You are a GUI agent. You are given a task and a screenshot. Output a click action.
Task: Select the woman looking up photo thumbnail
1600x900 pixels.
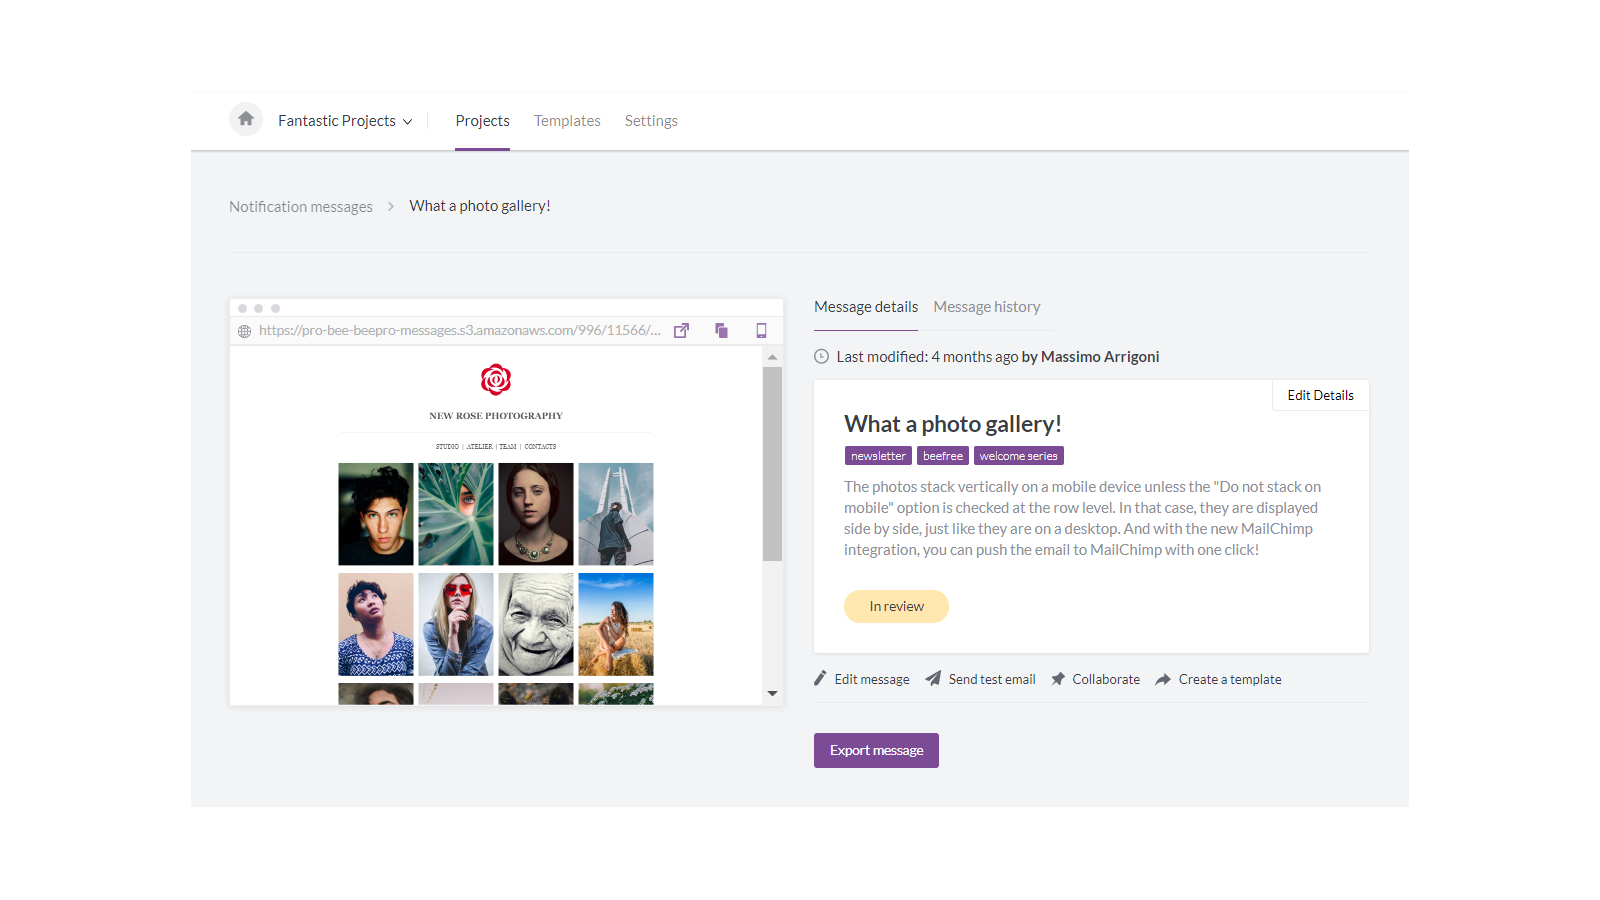point(376,624)
